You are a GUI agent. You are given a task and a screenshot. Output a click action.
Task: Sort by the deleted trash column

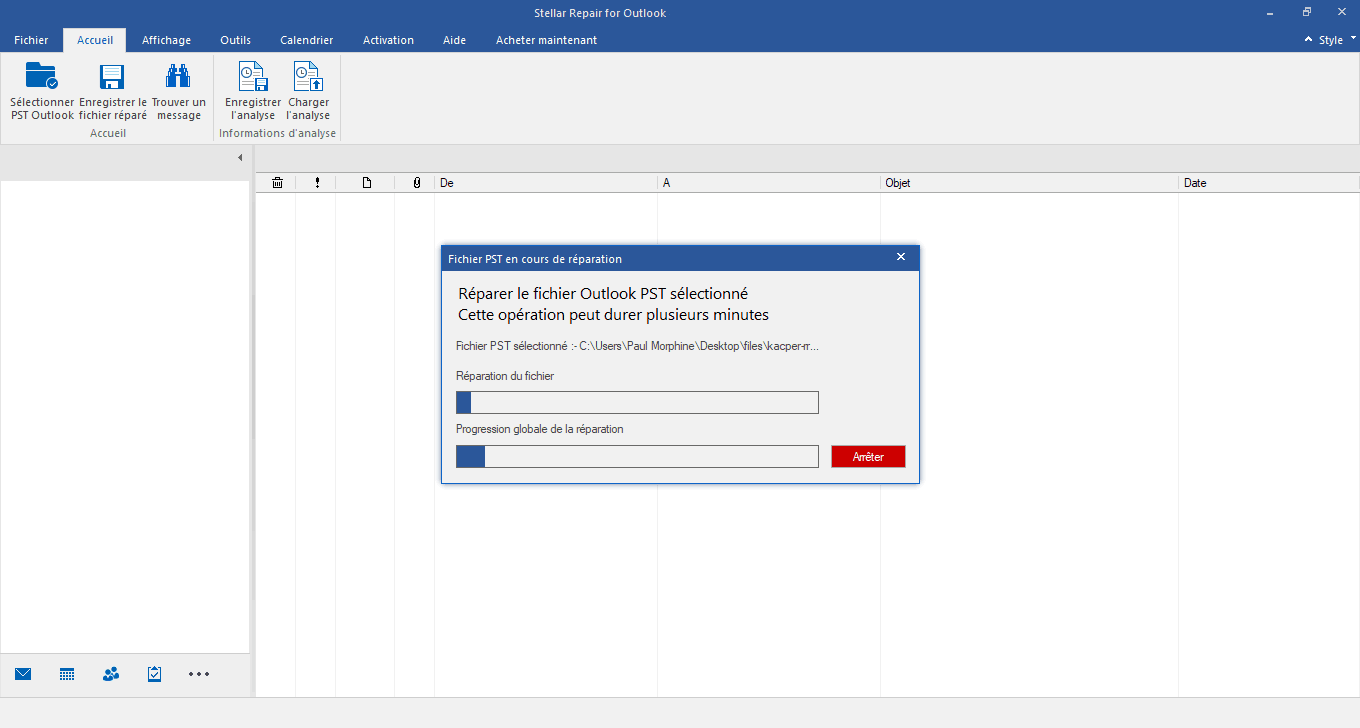click(277, 183)
